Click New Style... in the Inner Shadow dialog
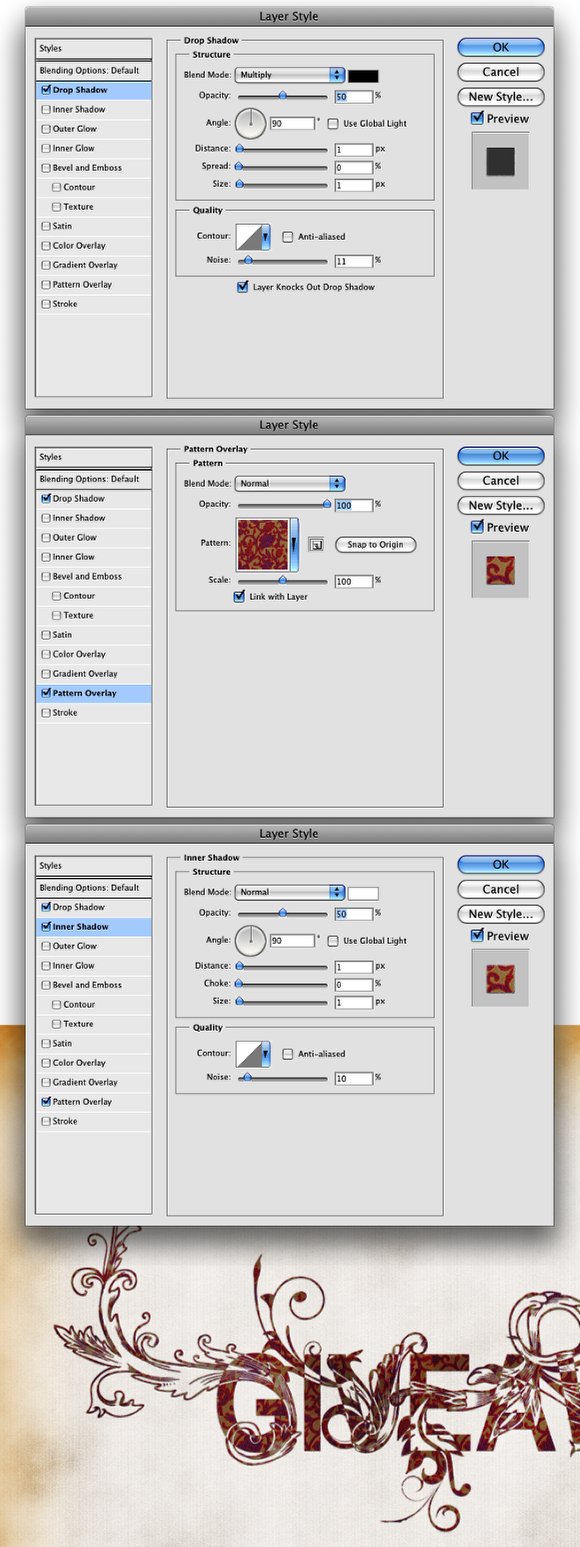This screenshot has height=1547, width=580. (501, 914)
